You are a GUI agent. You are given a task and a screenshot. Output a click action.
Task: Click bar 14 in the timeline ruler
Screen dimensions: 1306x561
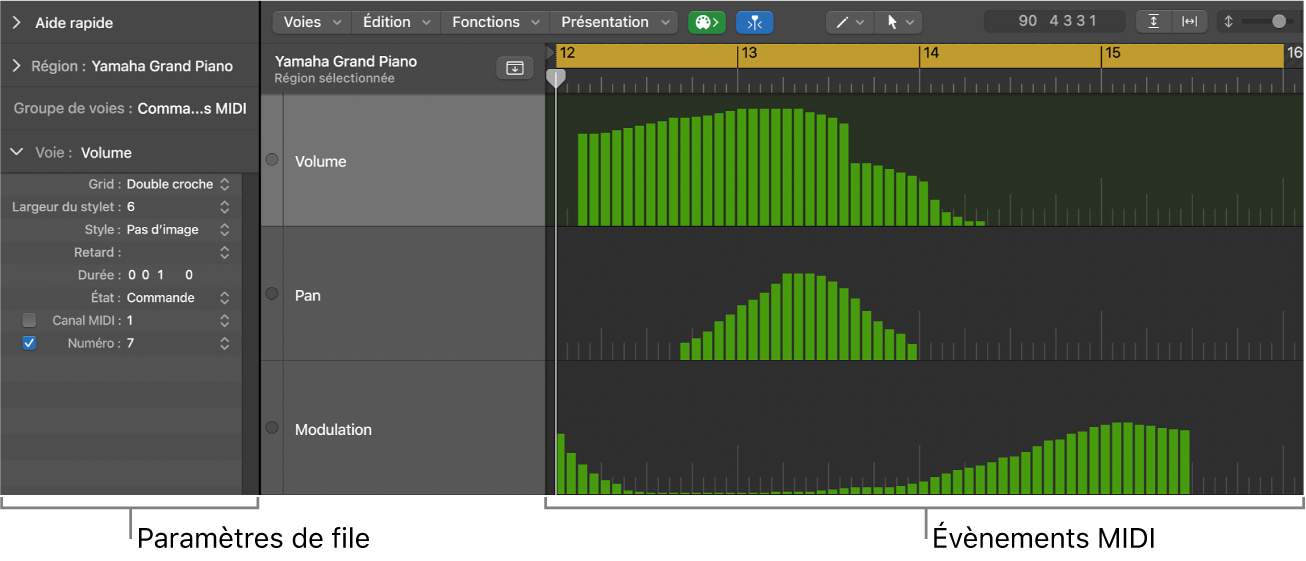(x=931, y=54)
